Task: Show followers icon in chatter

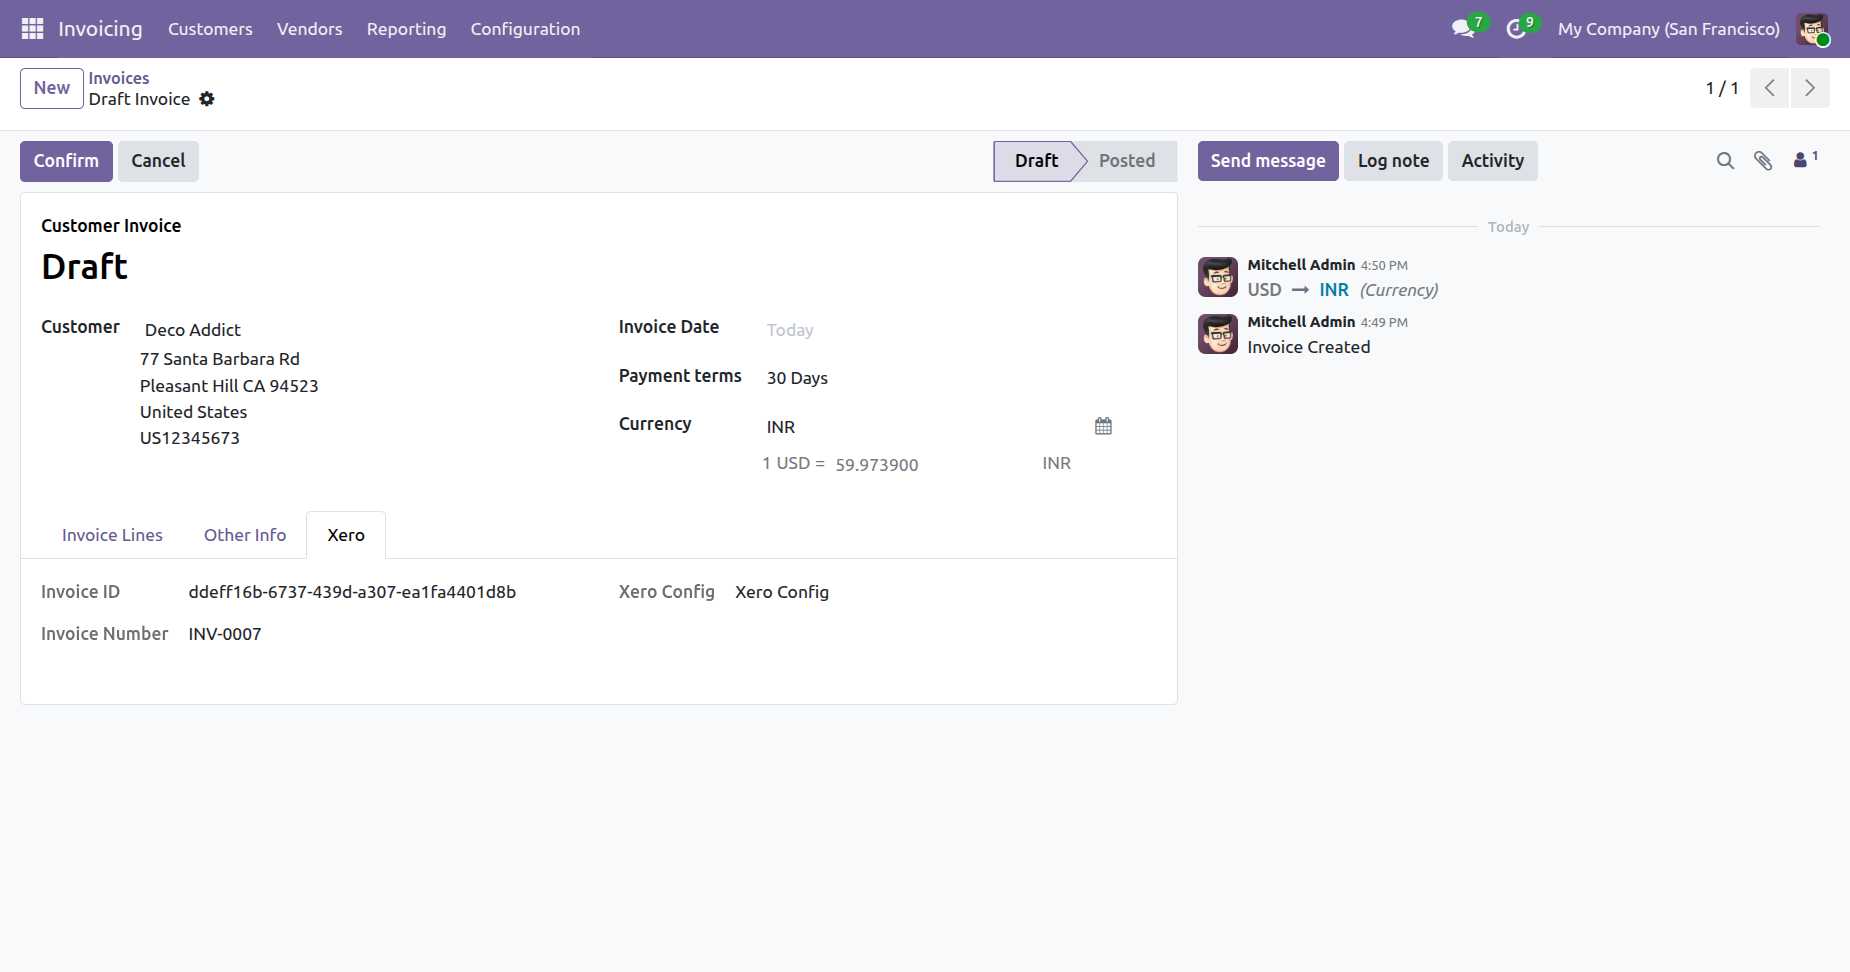Action: [1805, 159]
